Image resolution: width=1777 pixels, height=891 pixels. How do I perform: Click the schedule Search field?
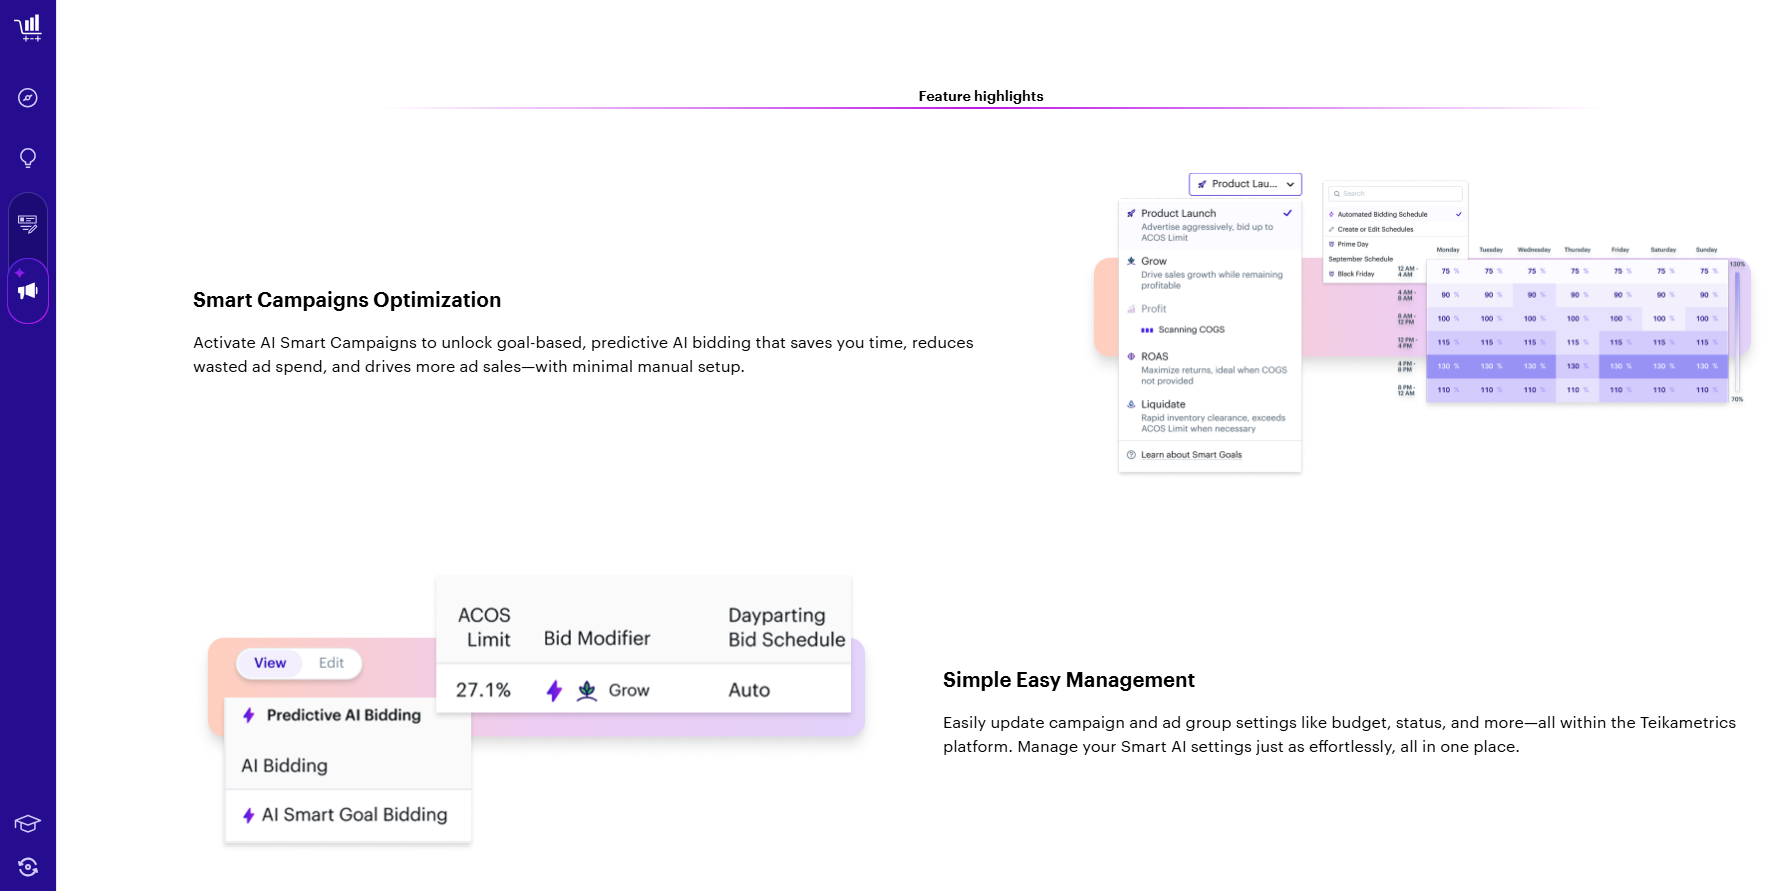[x=1395, y=194]
